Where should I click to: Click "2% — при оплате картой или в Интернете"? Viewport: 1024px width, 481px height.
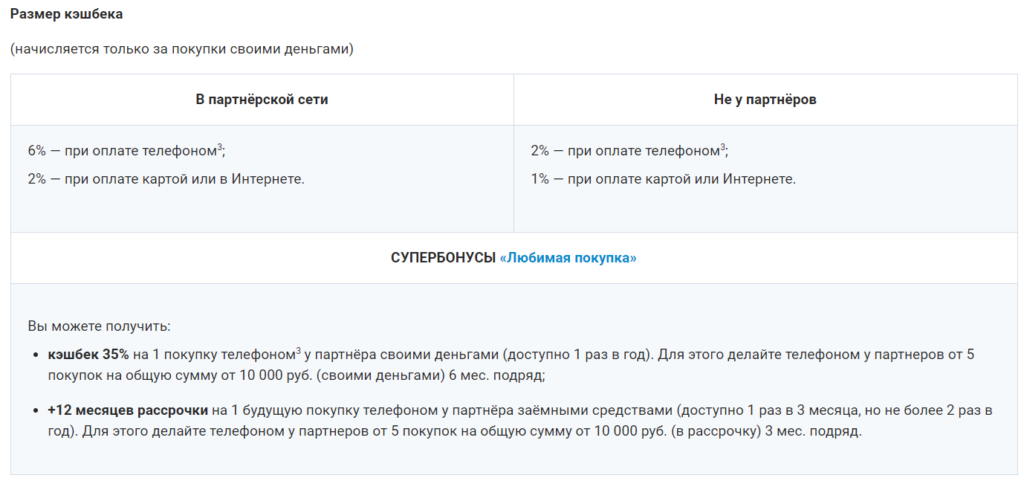click(x=166, y=179)
